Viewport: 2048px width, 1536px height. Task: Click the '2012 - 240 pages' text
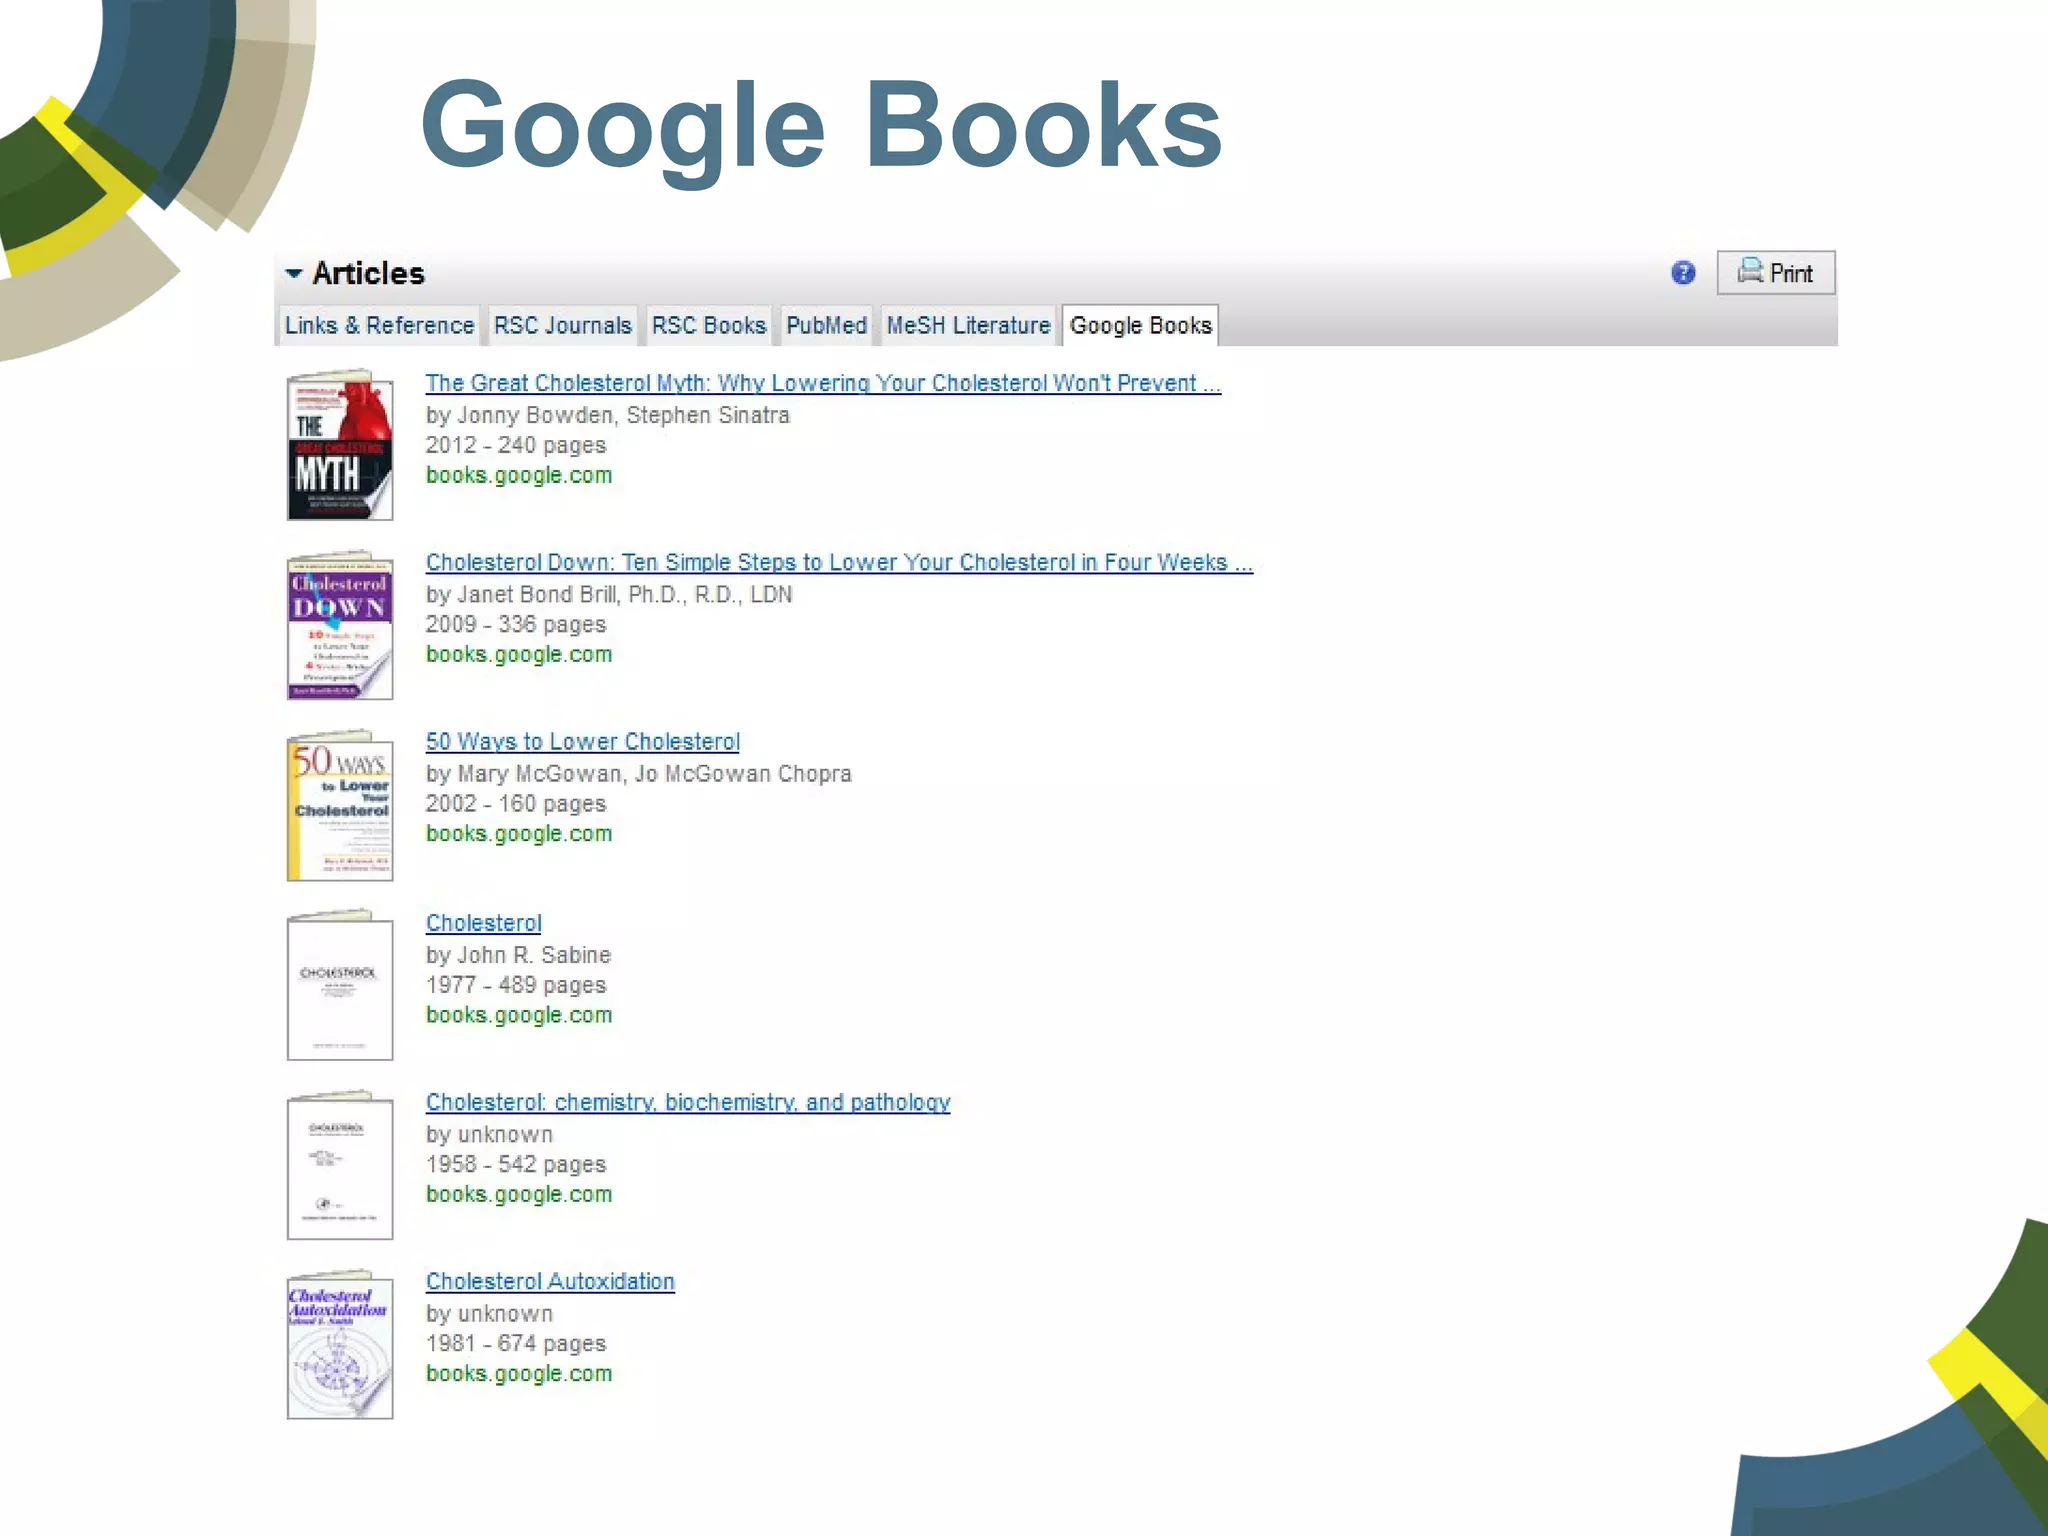pos(516,445)
